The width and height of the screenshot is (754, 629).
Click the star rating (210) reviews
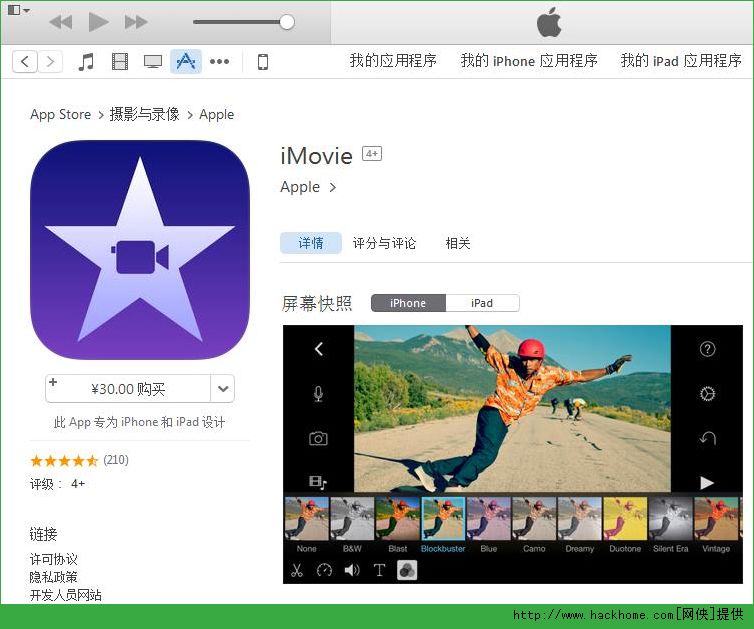(79, 460)
